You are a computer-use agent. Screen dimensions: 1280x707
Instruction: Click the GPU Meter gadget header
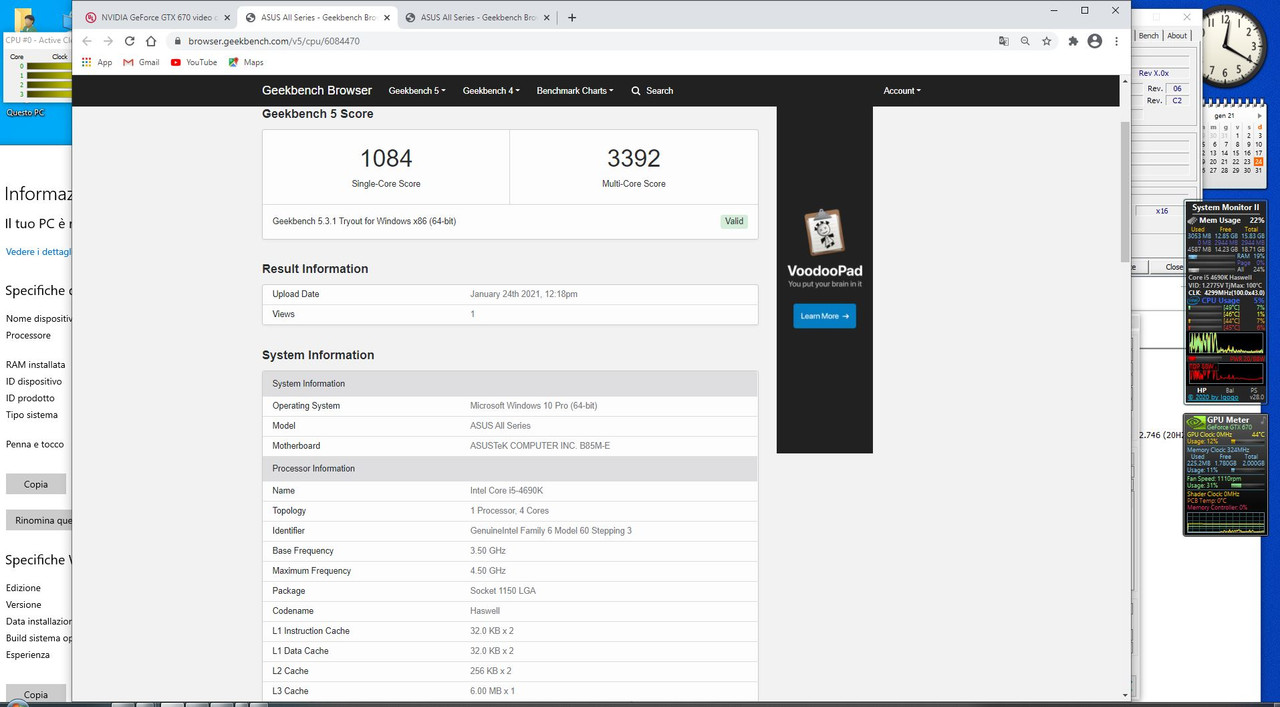tap(1228, 420)
